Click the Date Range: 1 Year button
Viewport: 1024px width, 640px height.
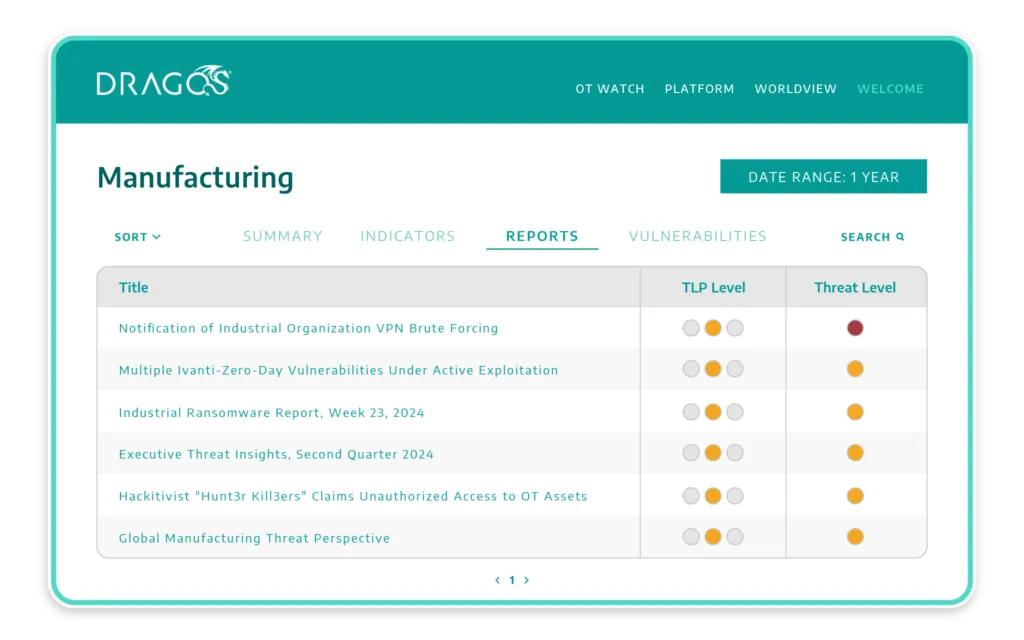[823, 176]
